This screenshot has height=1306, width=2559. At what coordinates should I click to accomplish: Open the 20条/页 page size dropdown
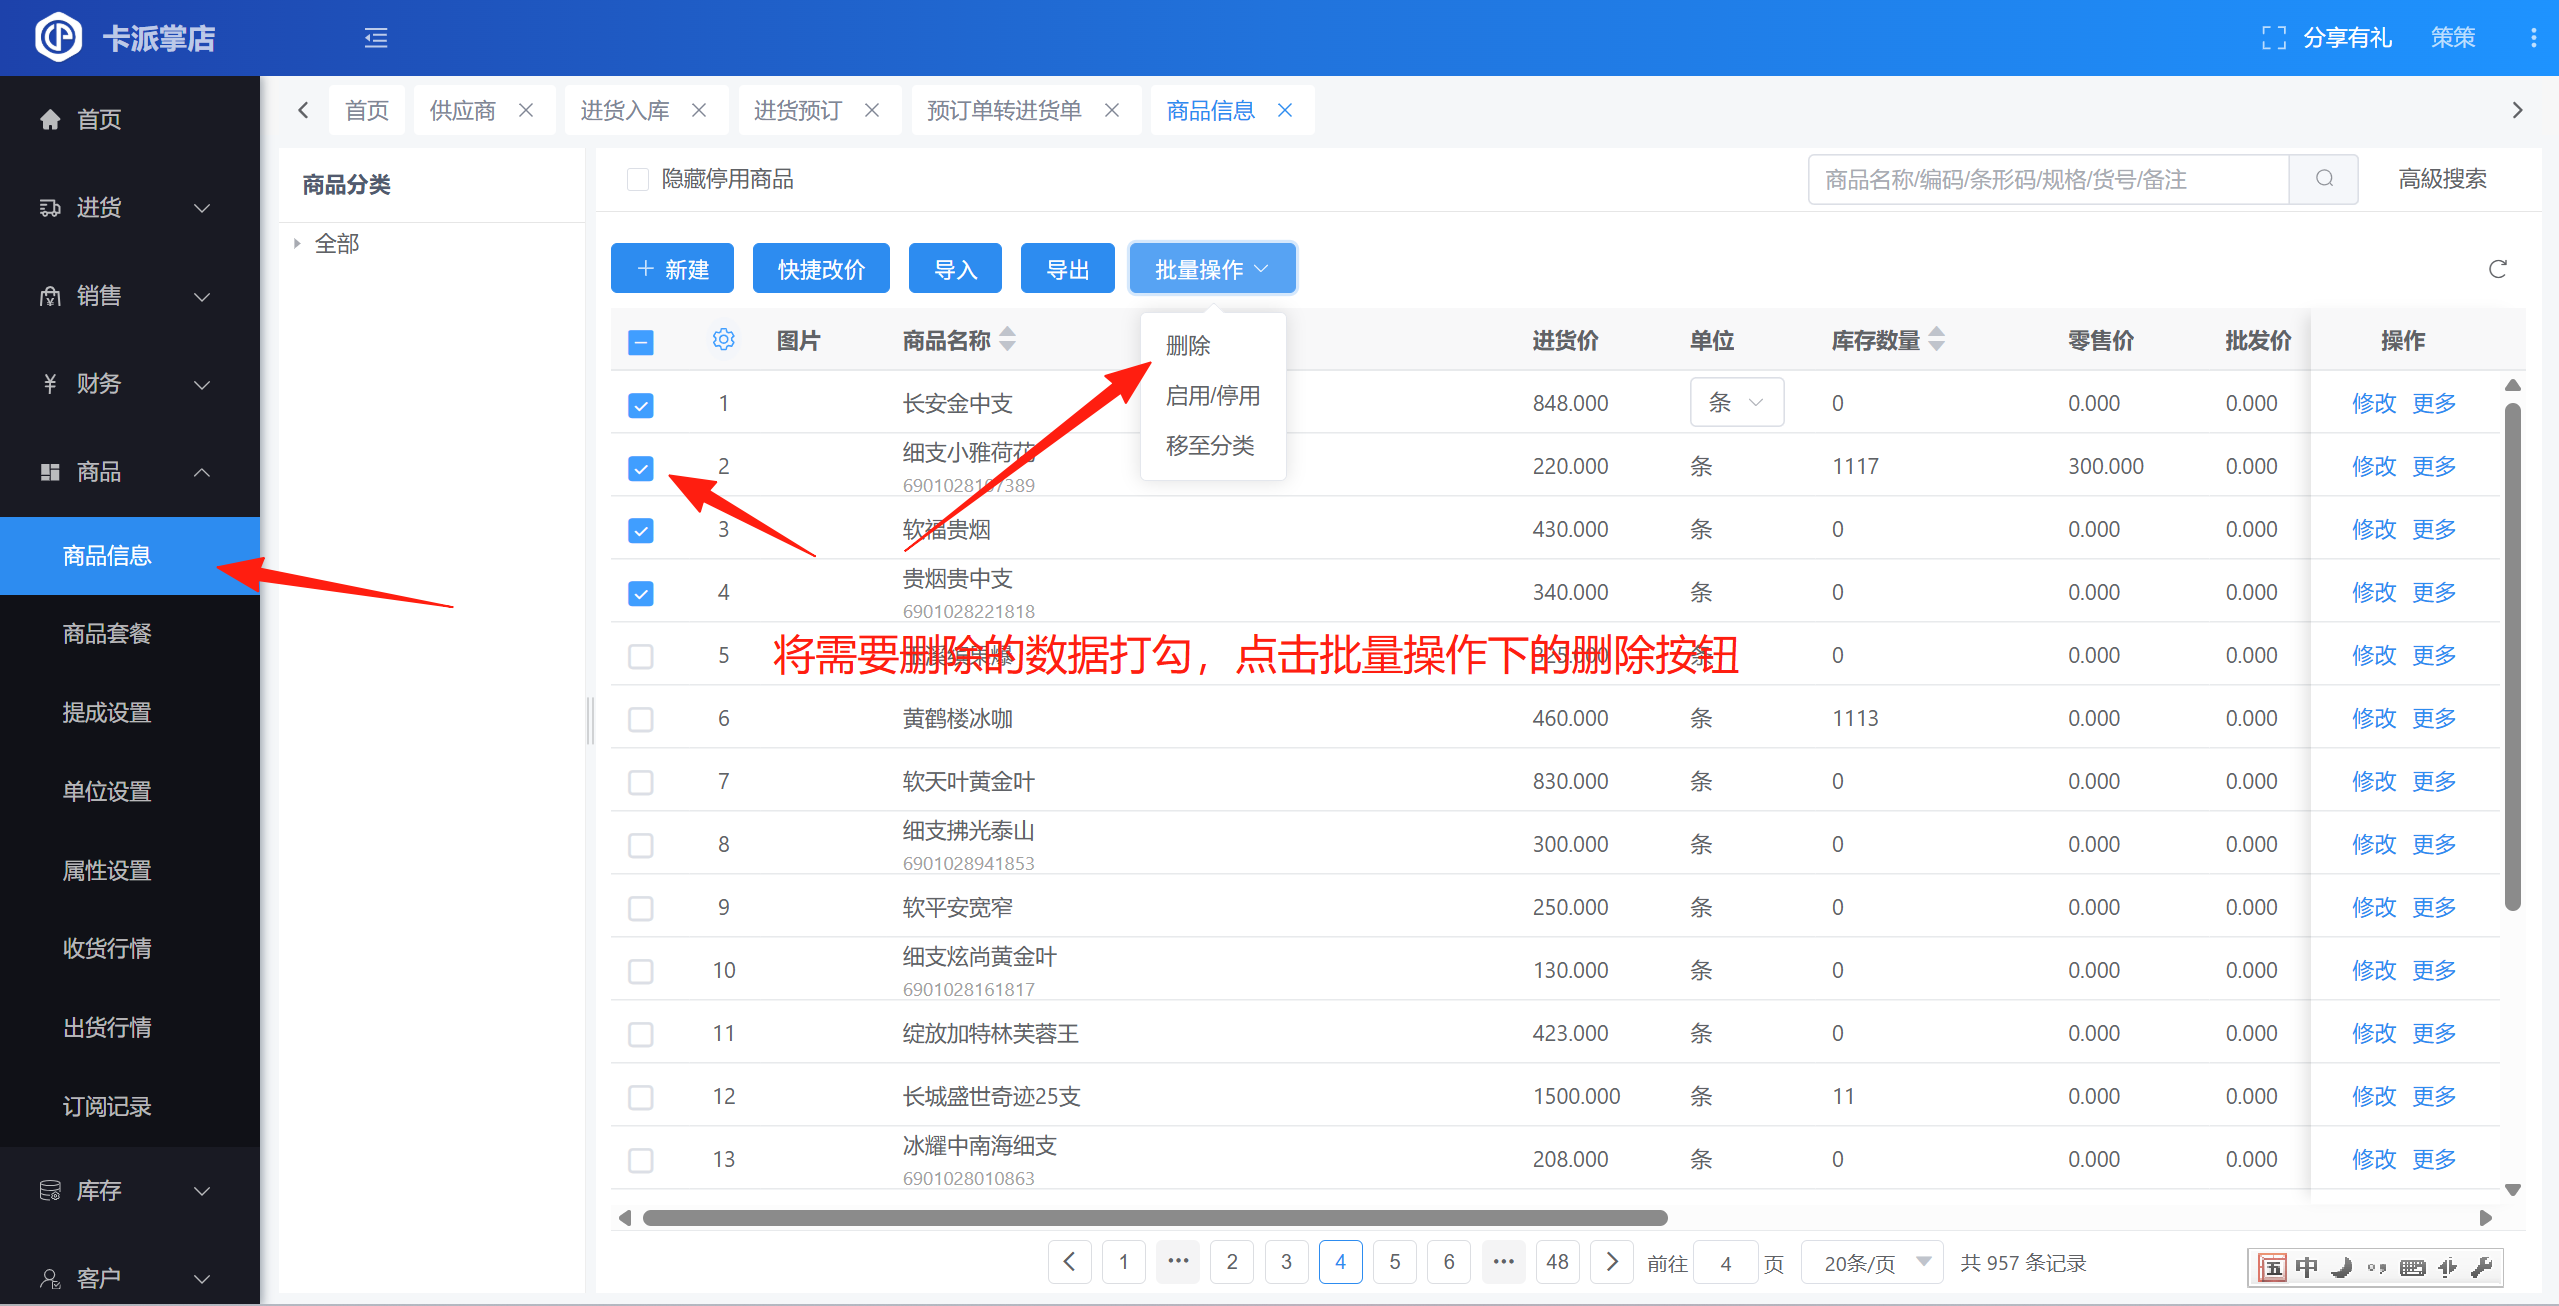pyautogui.click(x=1873, y=1263)
